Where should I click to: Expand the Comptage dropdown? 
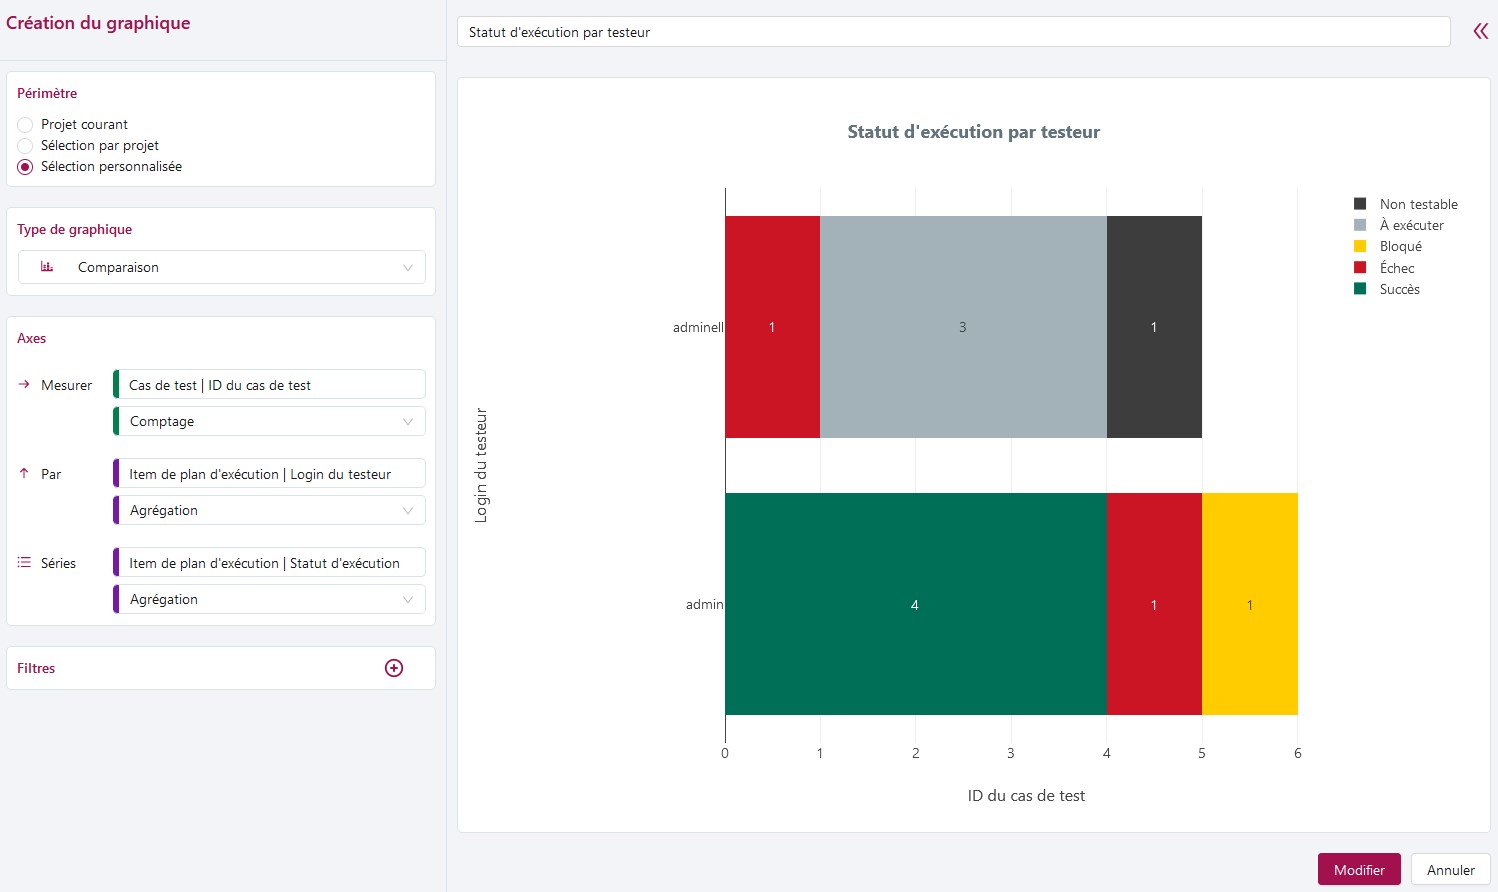pos(270,421)
